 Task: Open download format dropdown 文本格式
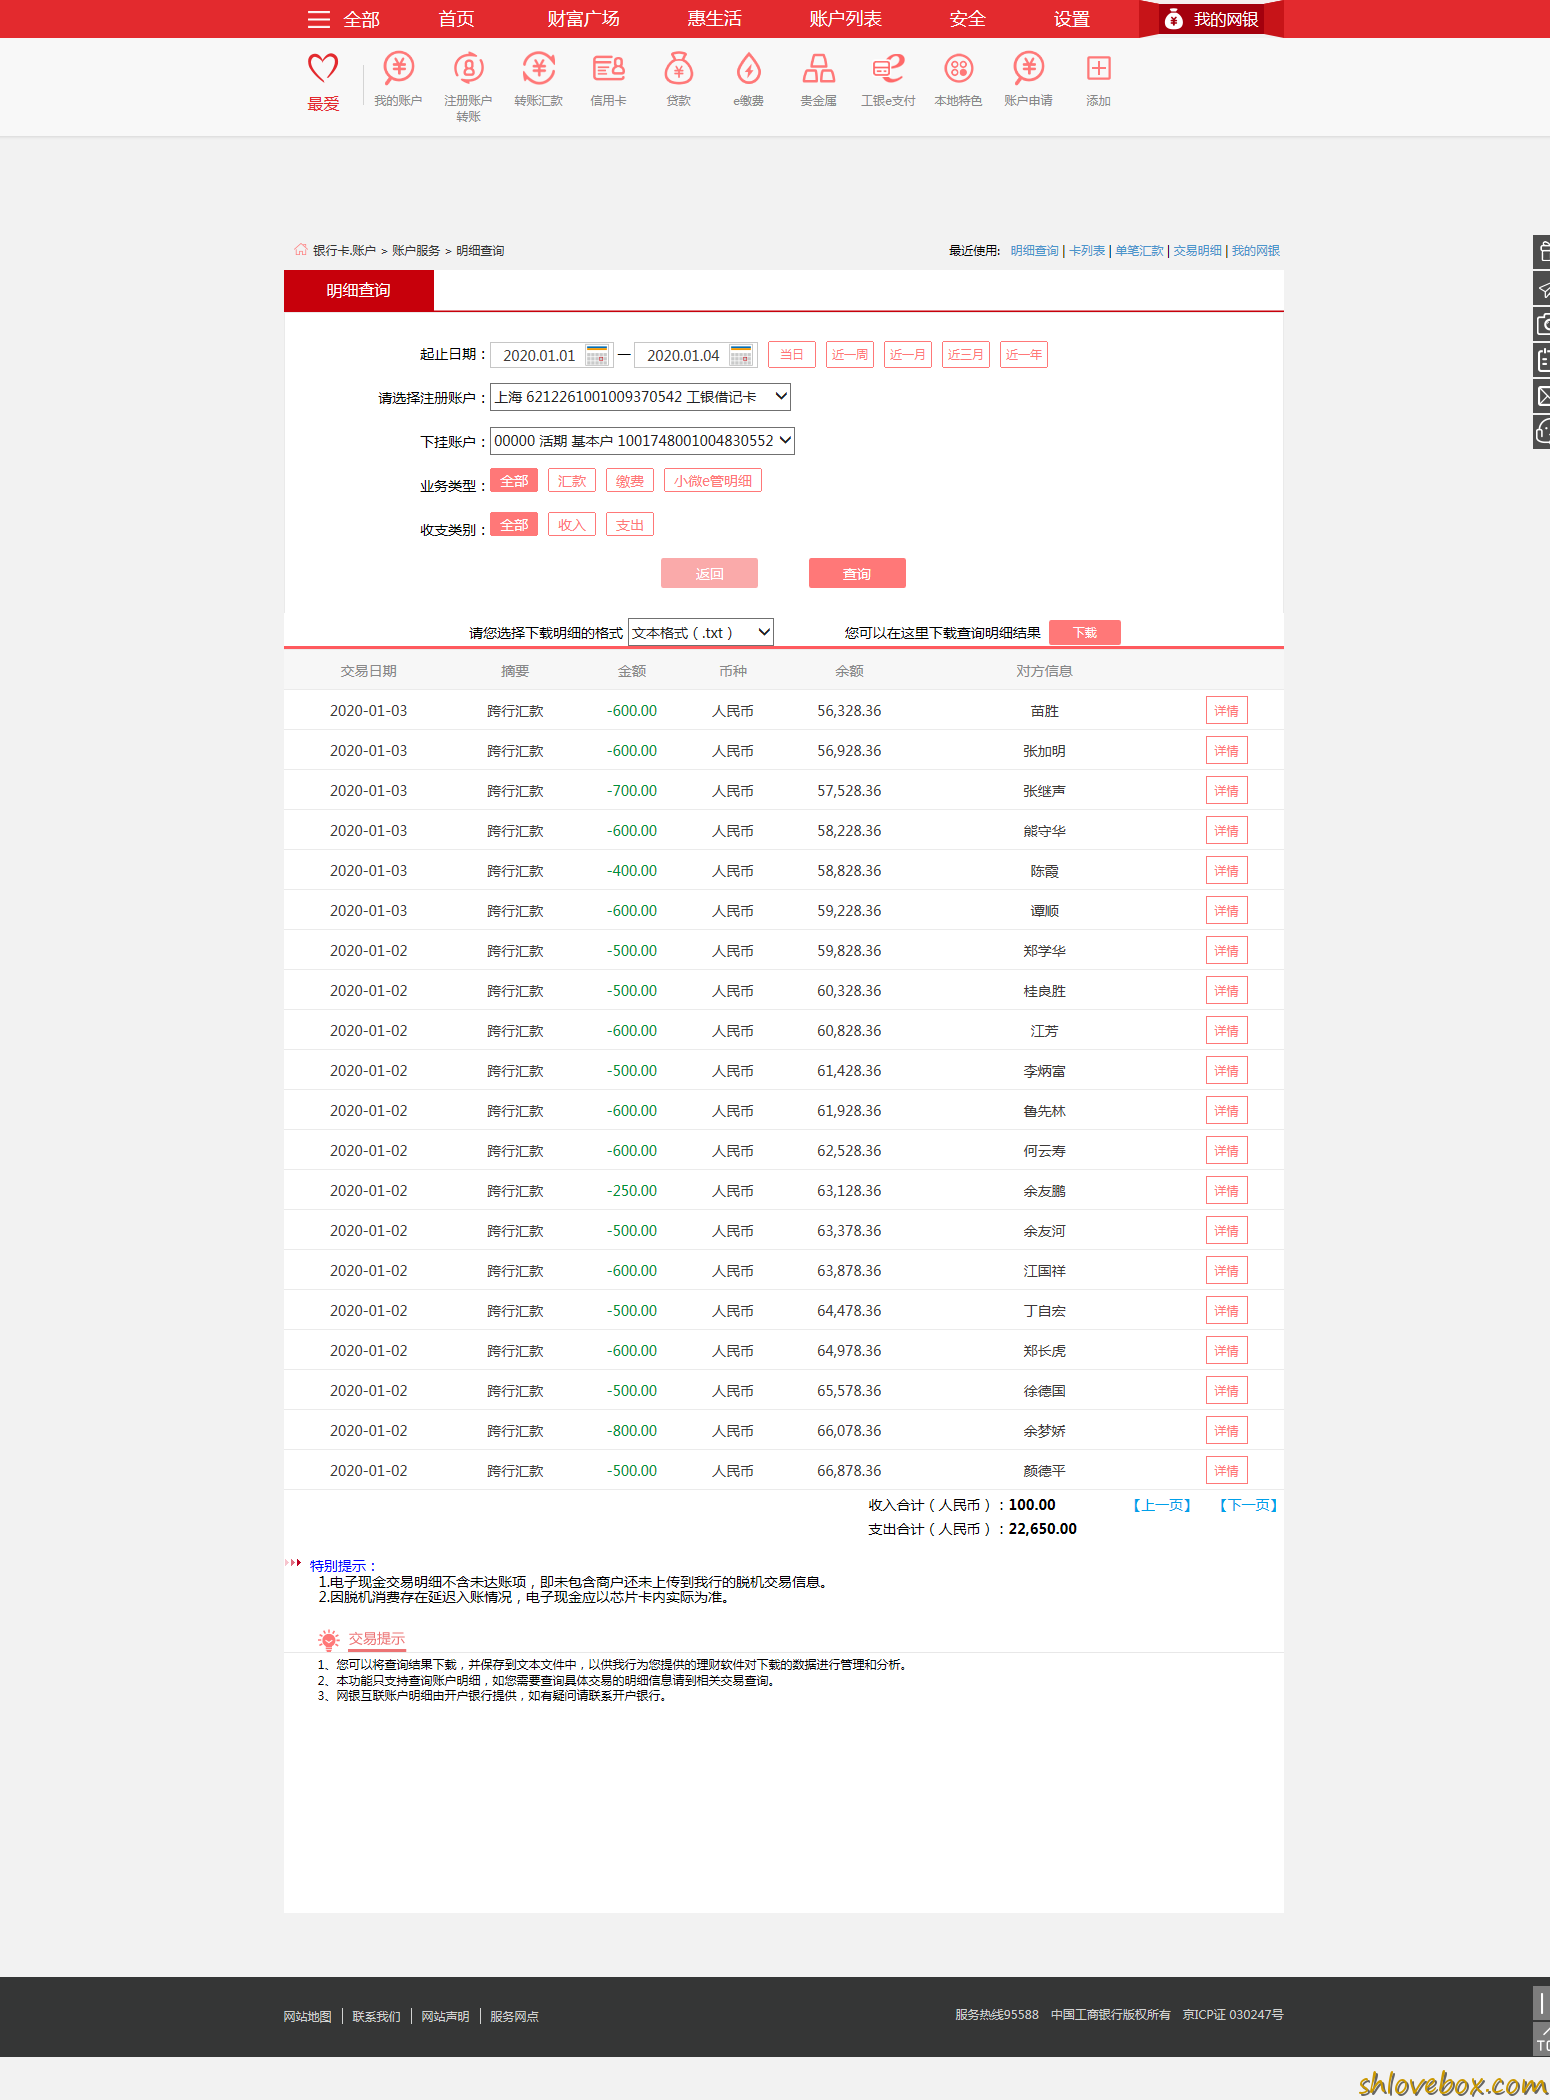pos(701,632)
